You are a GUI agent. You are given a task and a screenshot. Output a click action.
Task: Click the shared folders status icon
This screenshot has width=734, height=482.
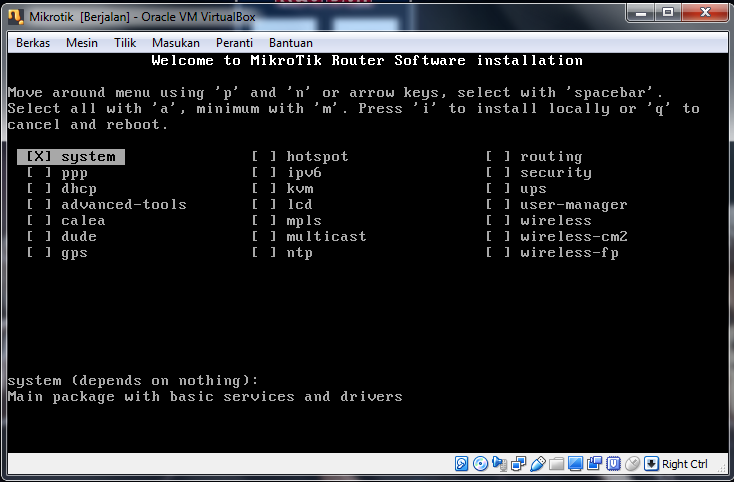click(x=557, y=464)
